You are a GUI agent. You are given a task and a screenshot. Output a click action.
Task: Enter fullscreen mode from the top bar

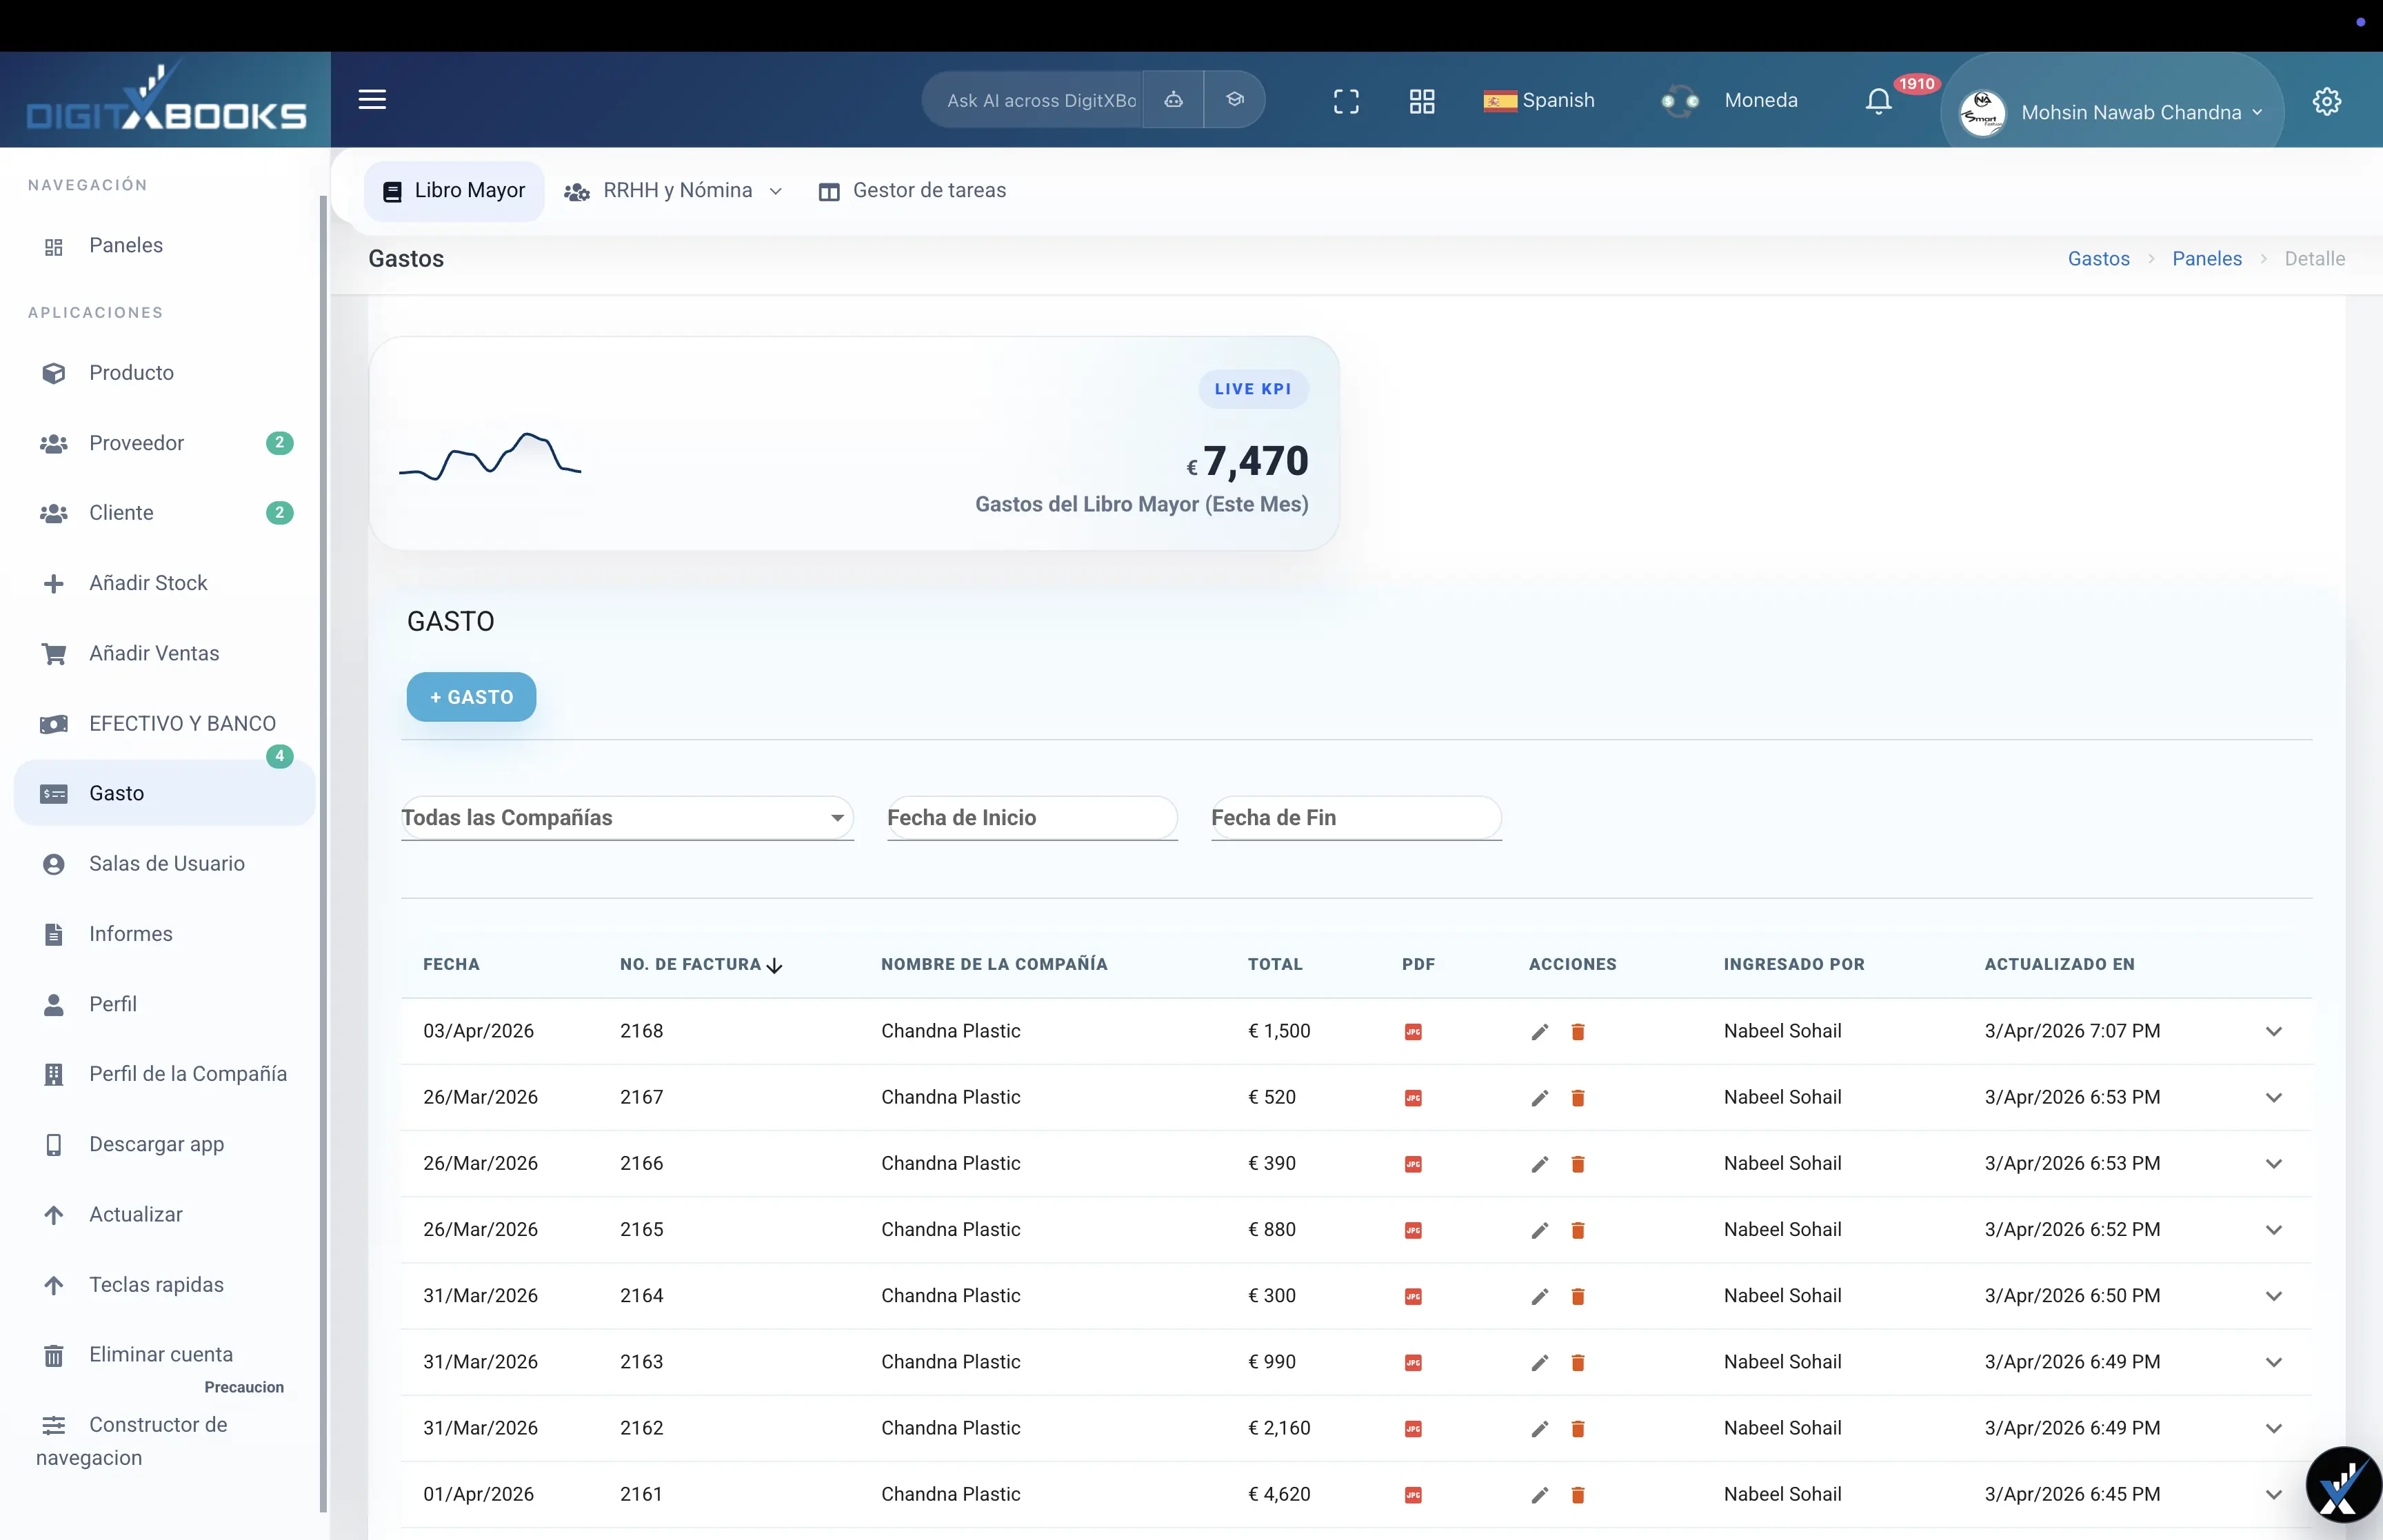1345,100
